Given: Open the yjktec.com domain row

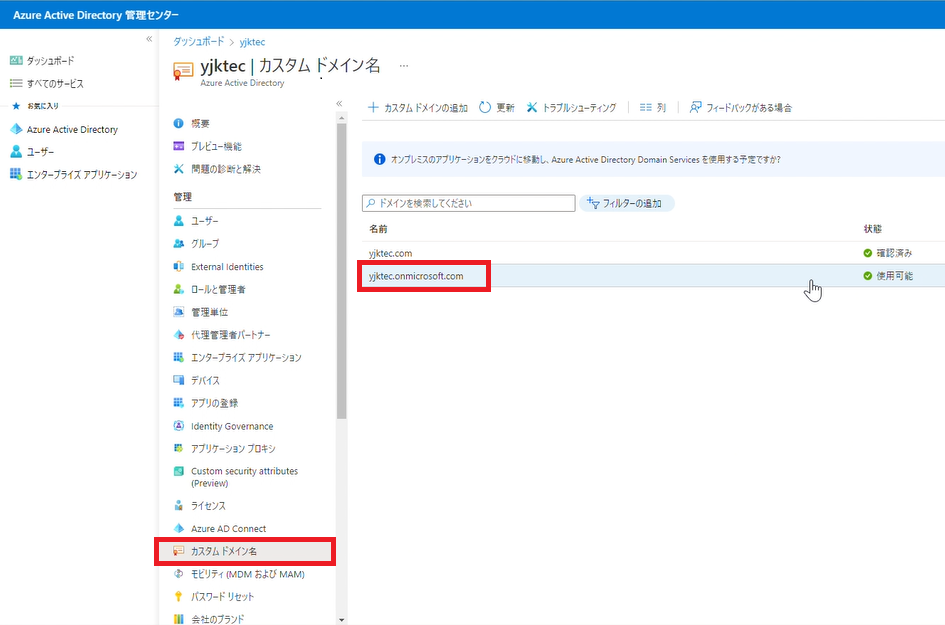Looking at the screenshot, I should 653,253.
